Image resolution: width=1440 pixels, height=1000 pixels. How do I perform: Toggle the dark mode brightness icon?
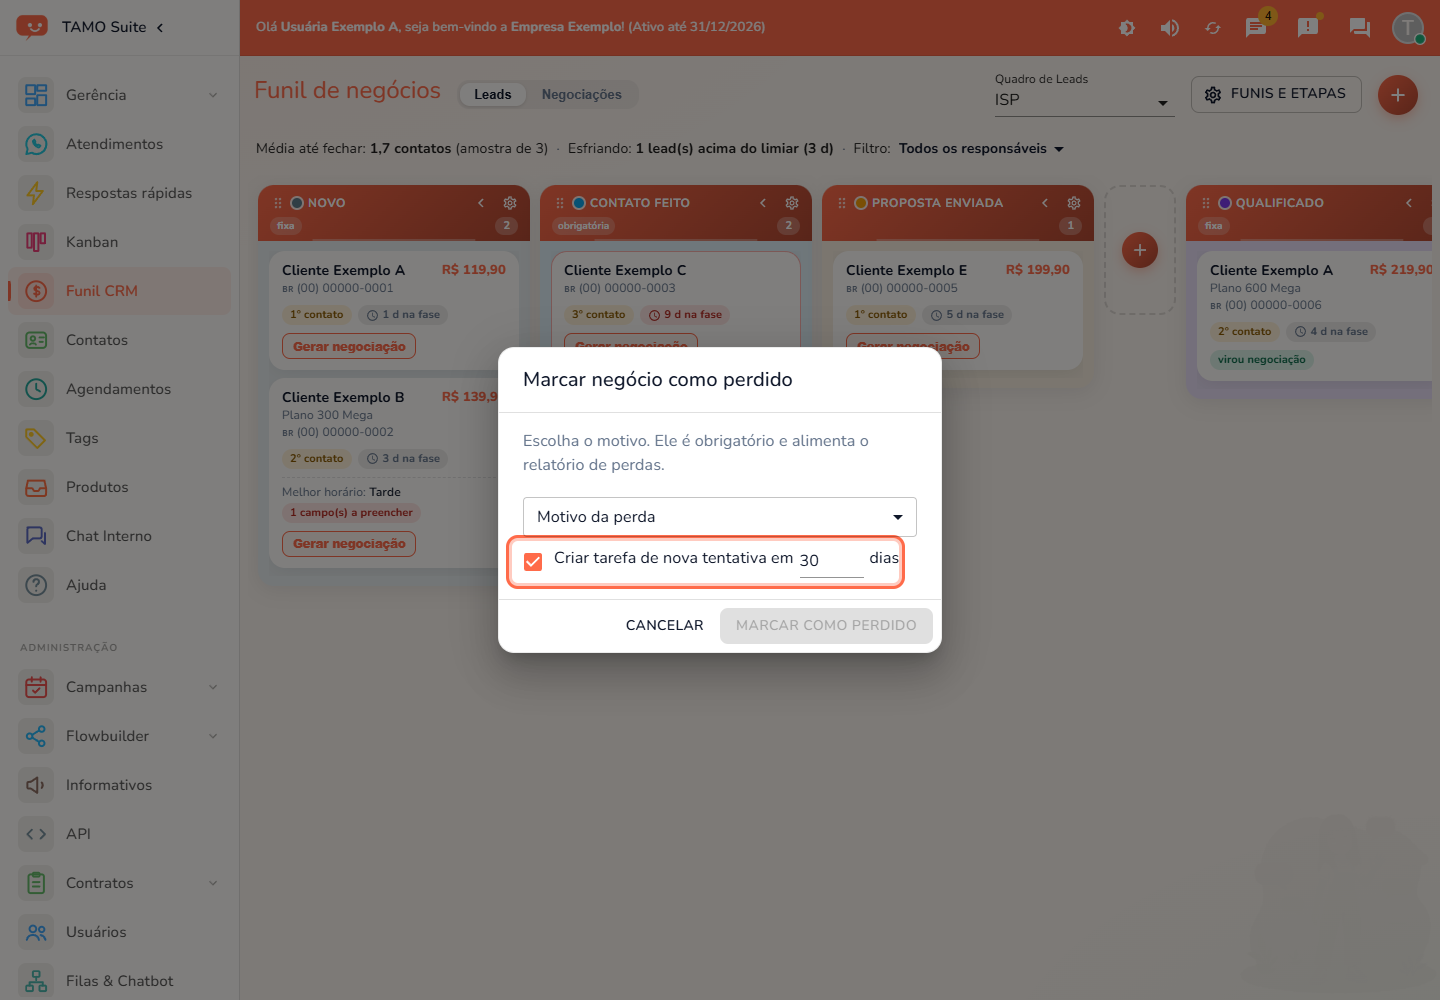[x=1126, y=28]
